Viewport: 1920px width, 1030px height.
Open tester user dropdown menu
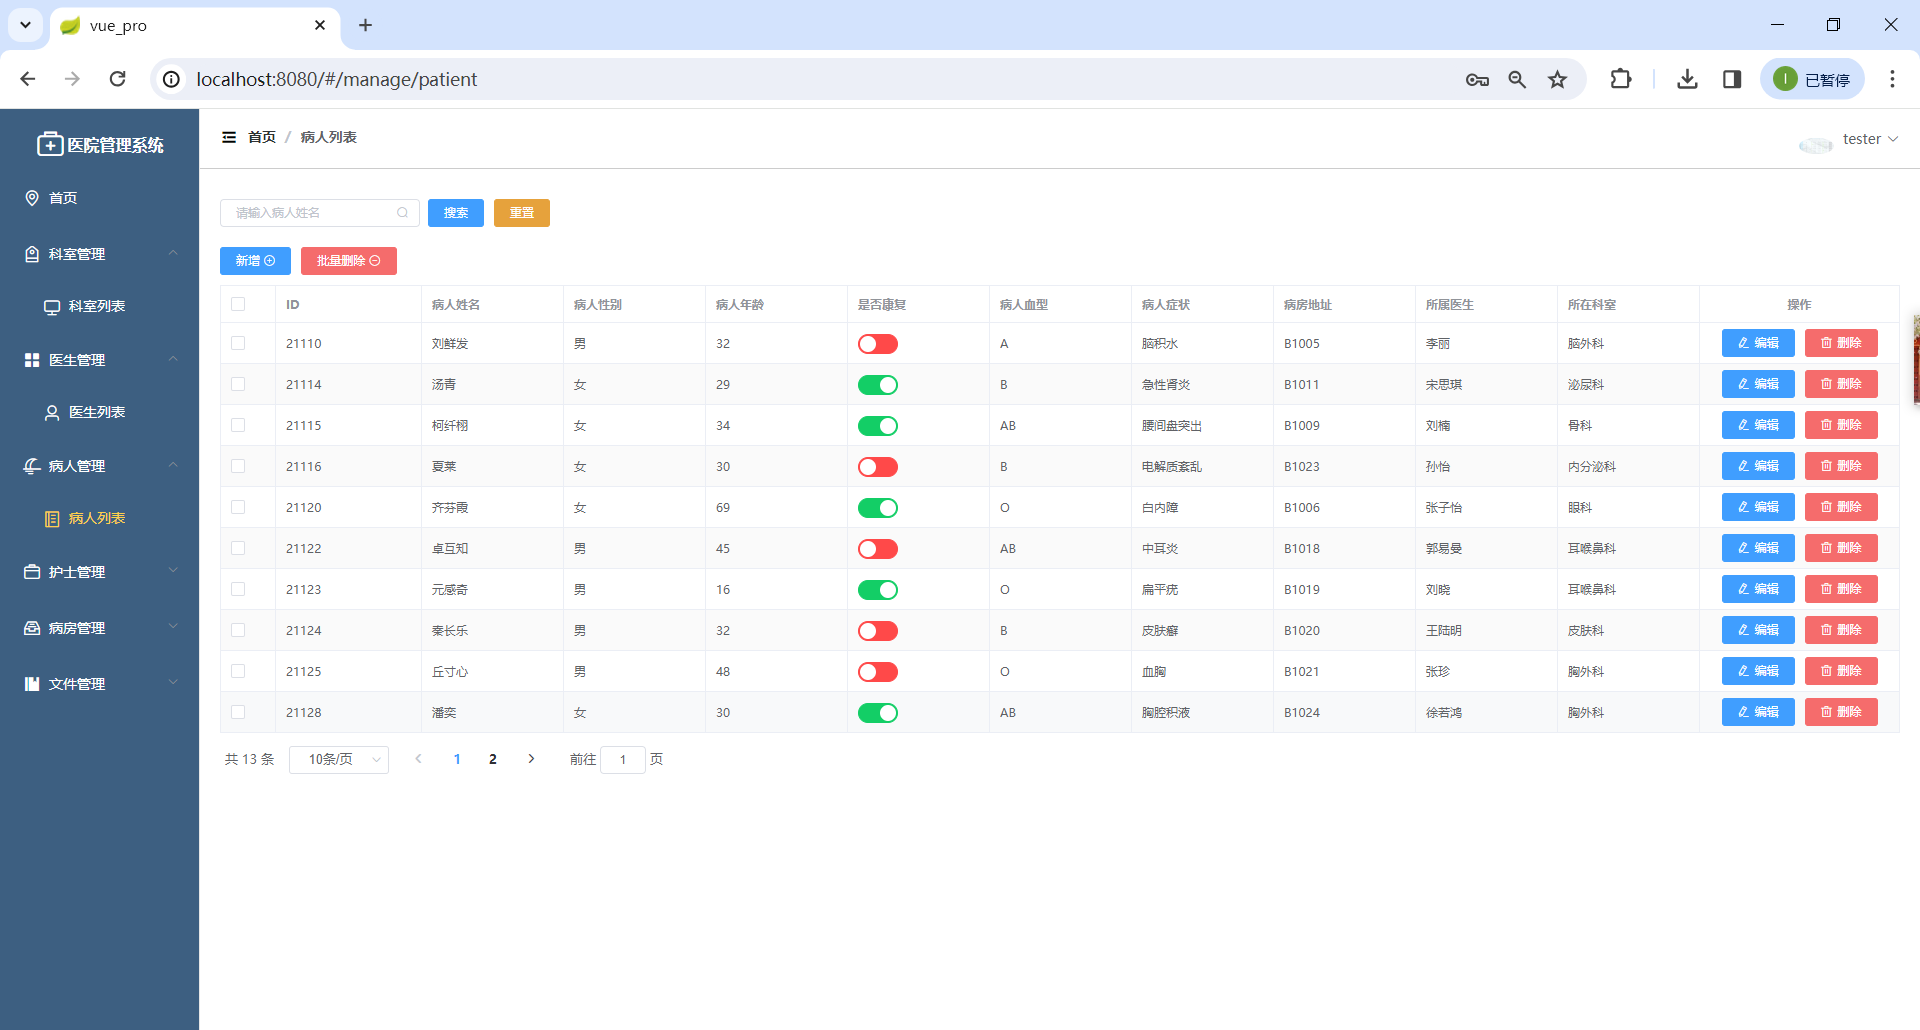coord(1870,139)
